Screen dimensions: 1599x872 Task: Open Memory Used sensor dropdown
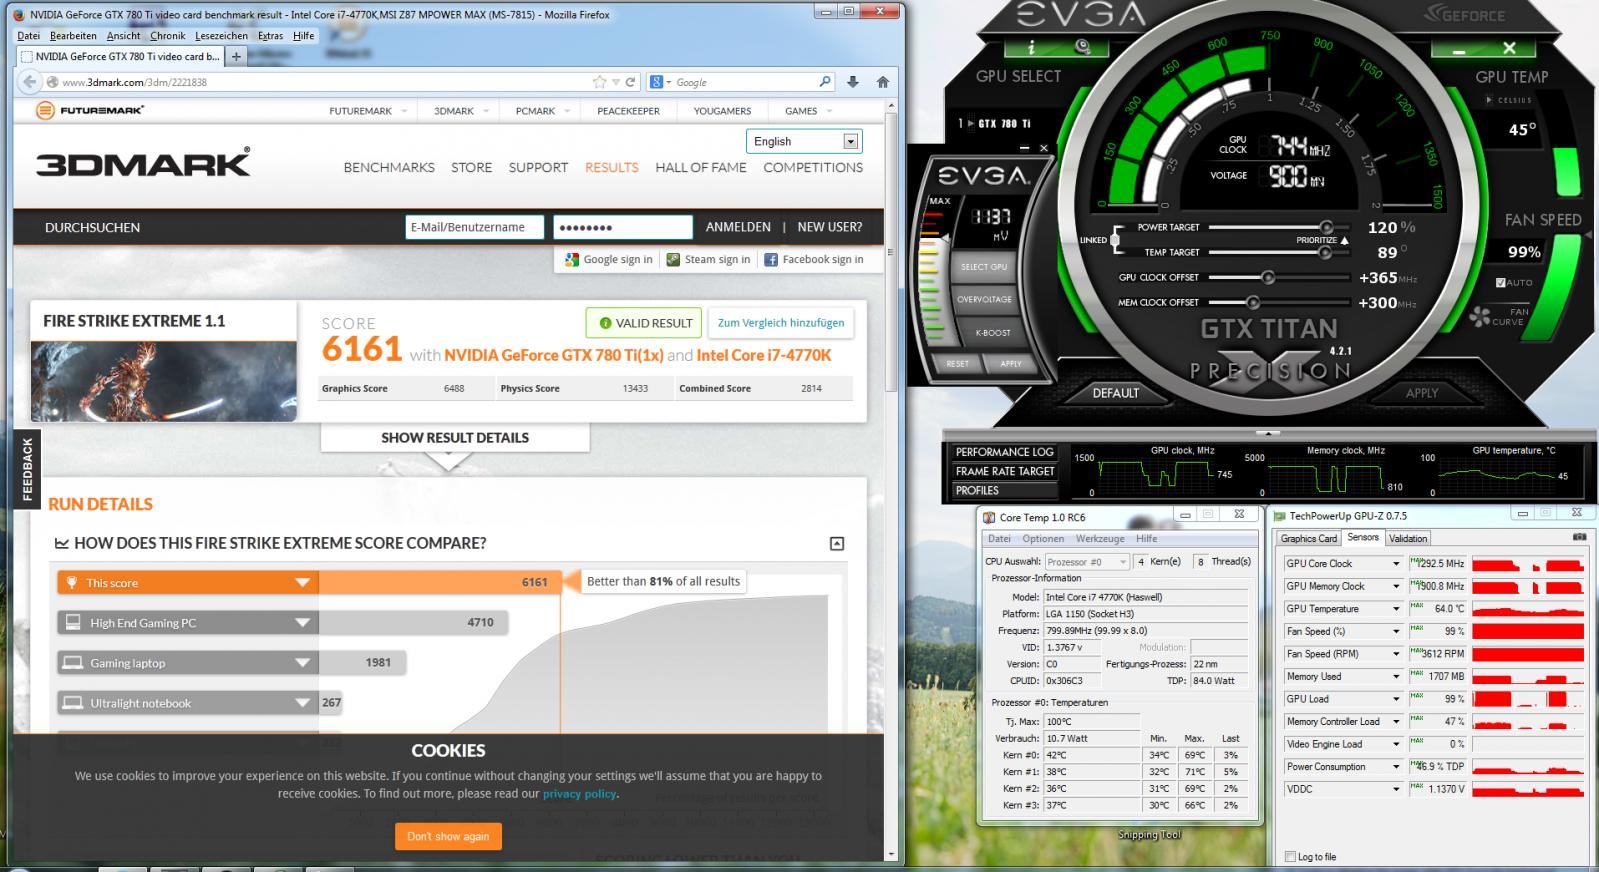click(x=1396, y=677)
